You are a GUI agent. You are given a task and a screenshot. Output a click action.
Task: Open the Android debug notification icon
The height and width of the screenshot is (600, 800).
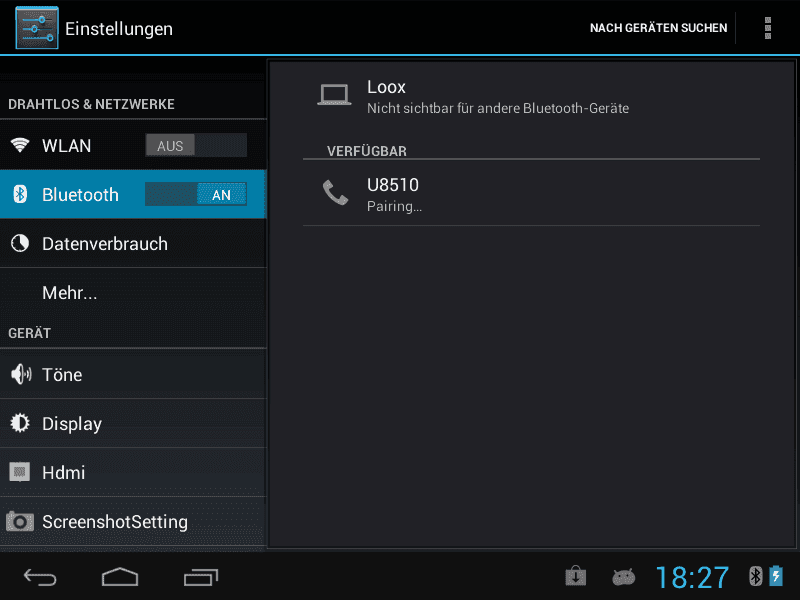(x=623, y=577)
